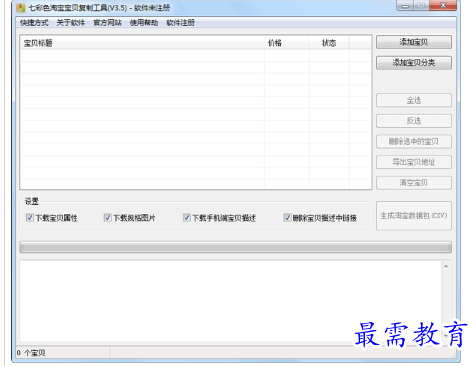
Task: Click the "0 个宝贝" status bar text
Action: coord(31,353)
